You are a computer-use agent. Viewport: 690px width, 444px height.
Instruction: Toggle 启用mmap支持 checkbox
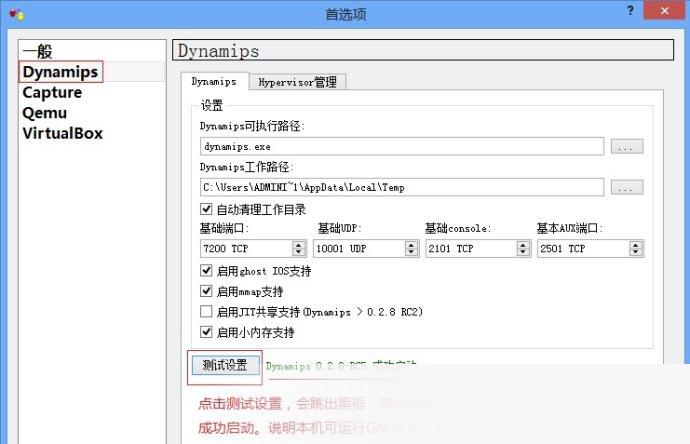tap(206, 291)
